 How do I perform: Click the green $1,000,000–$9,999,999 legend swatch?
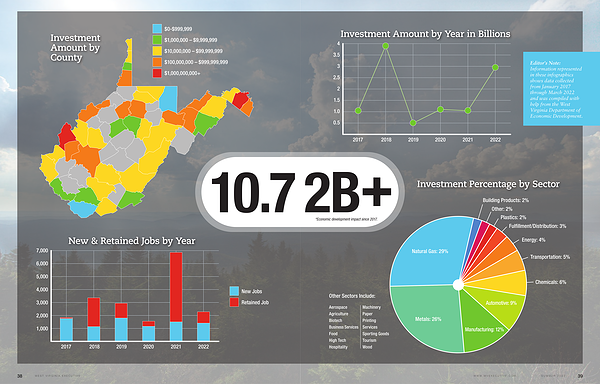tap(157, 40)
